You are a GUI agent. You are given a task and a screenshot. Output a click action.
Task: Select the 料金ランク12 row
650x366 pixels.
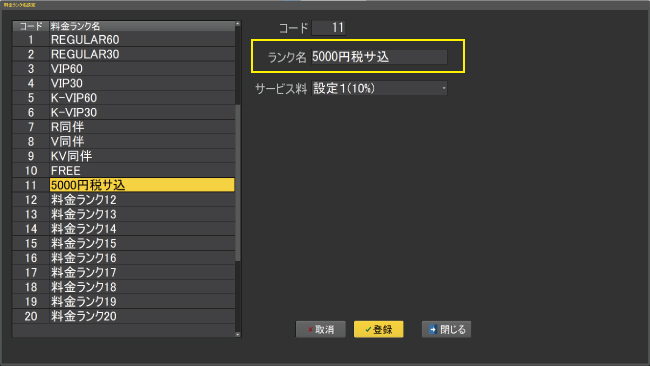[124, 200]
